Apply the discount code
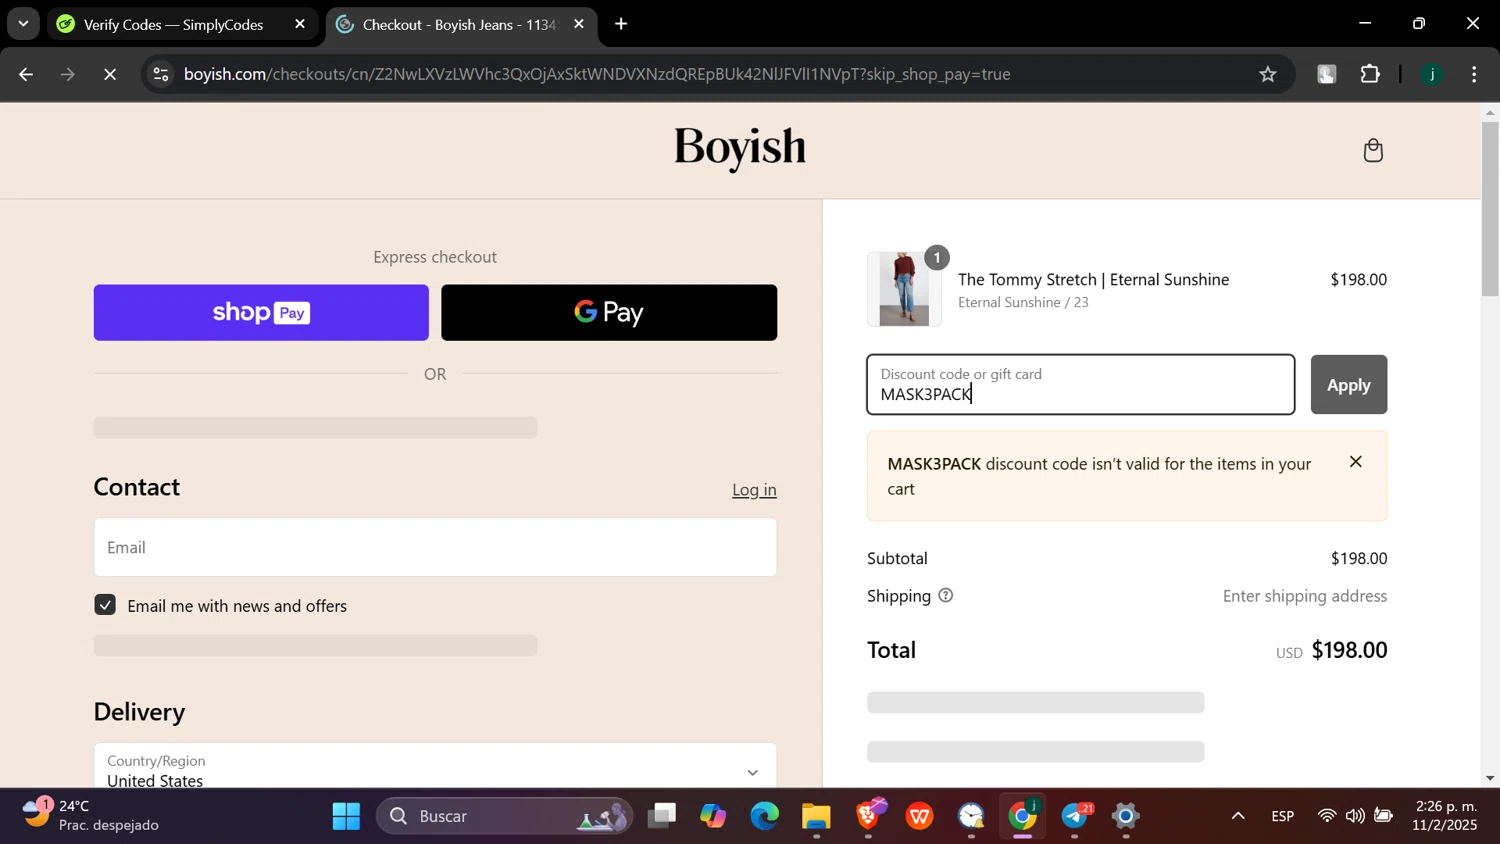1500x844 pixels. (1348, 385)
